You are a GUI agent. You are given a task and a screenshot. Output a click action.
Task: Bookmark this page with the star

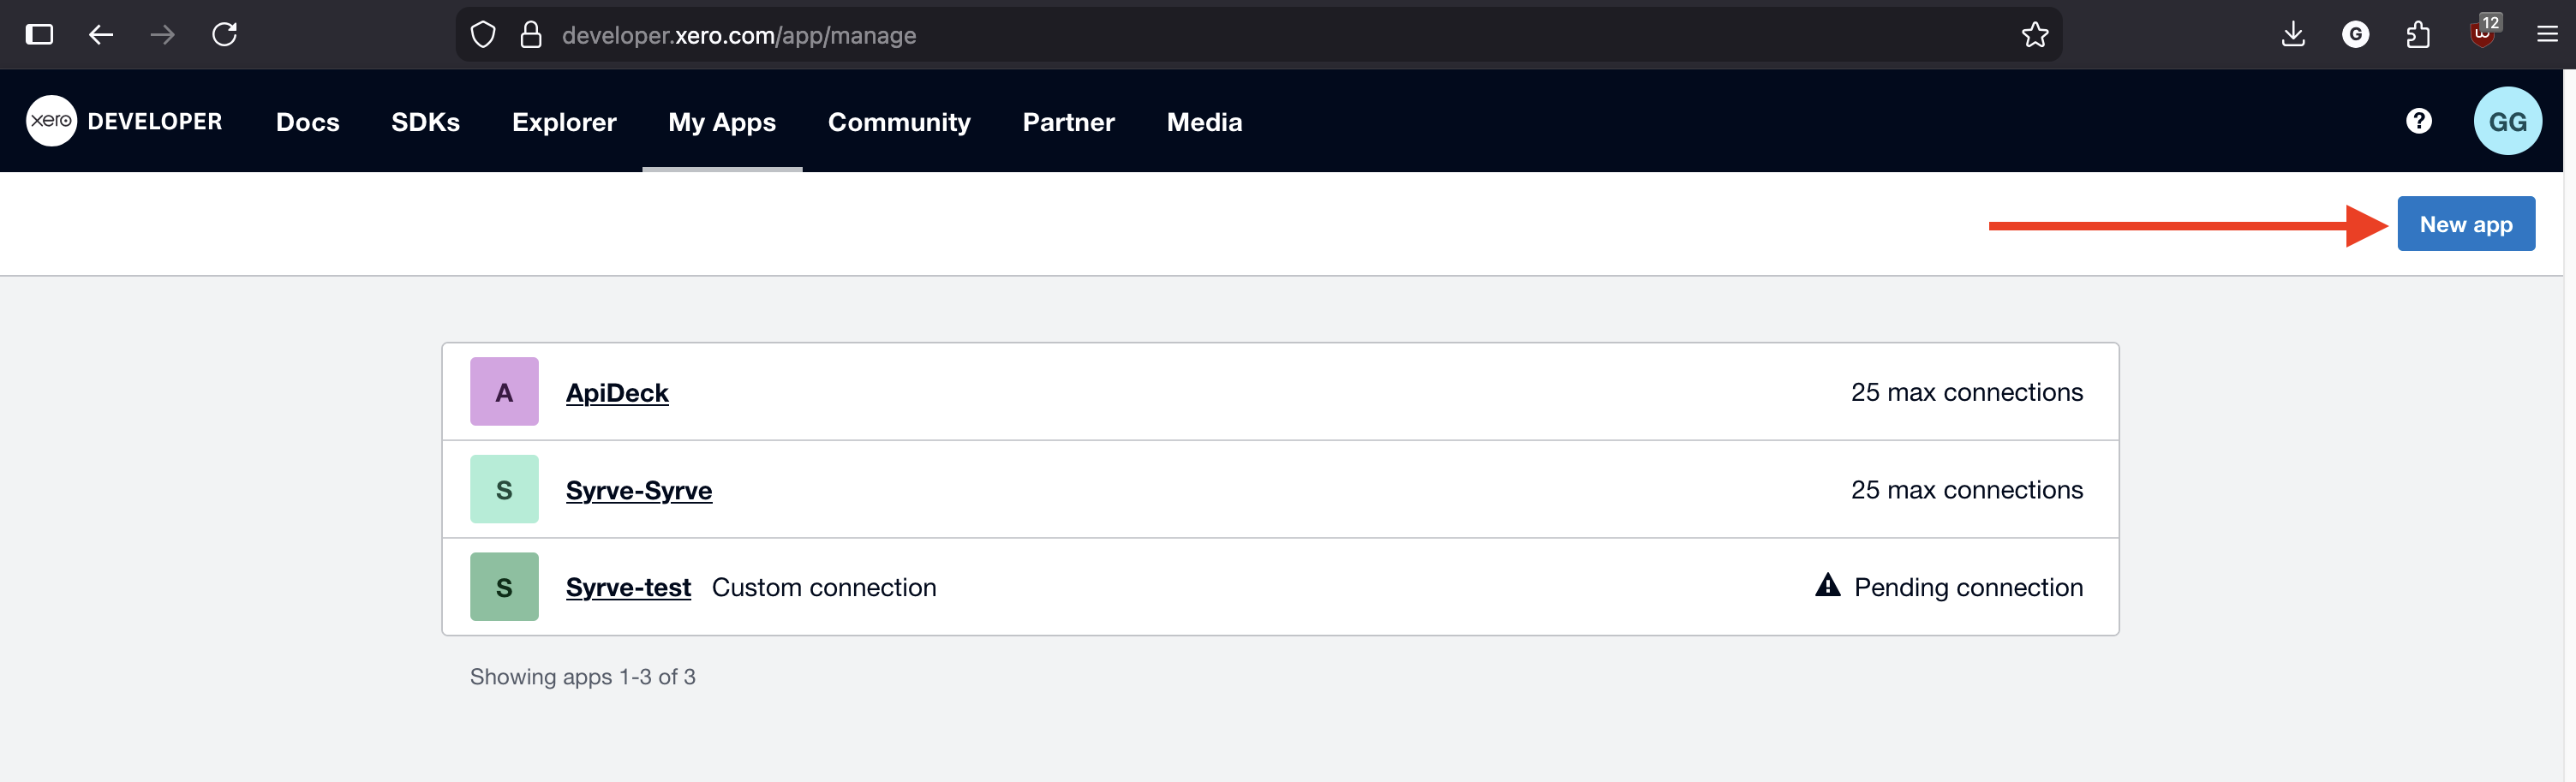pyautogui.click(x=2034, y=35)
